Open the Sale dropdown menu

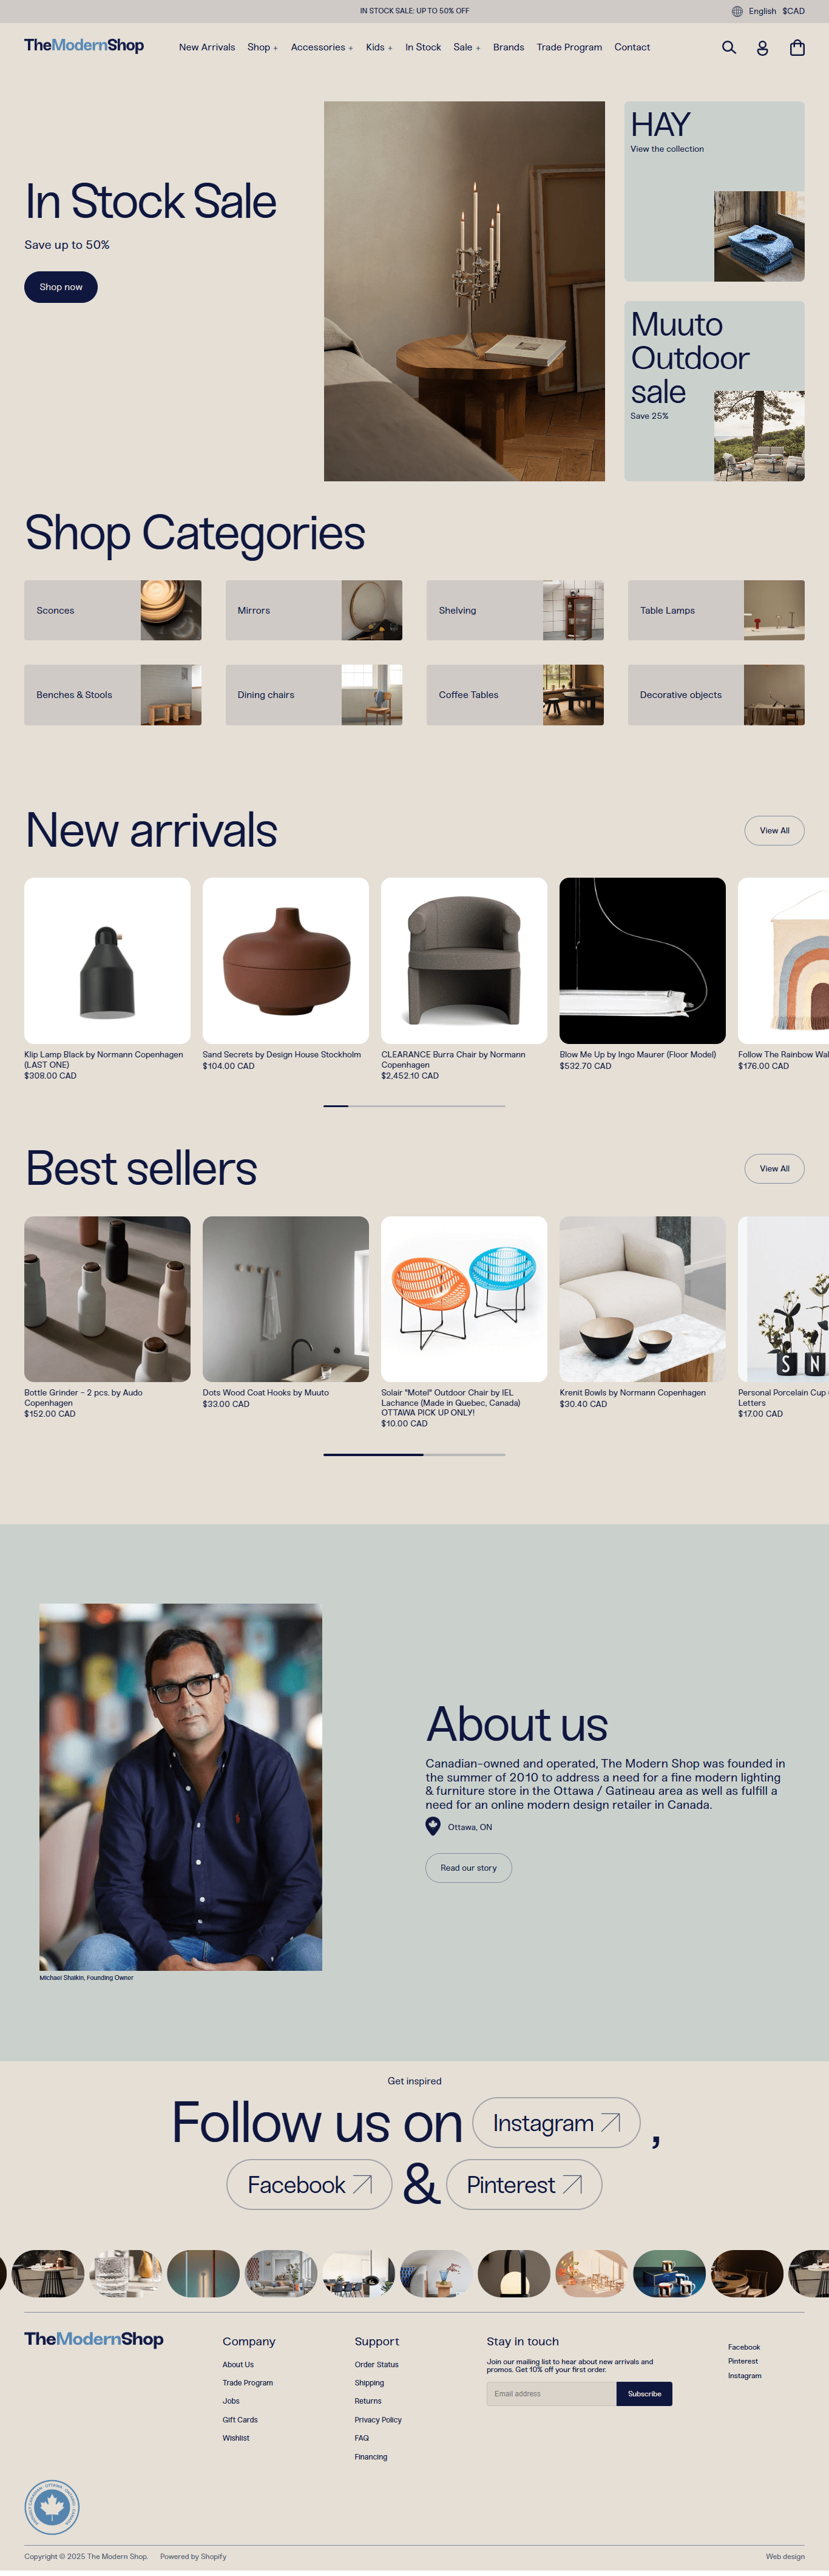tap(467, 47)
